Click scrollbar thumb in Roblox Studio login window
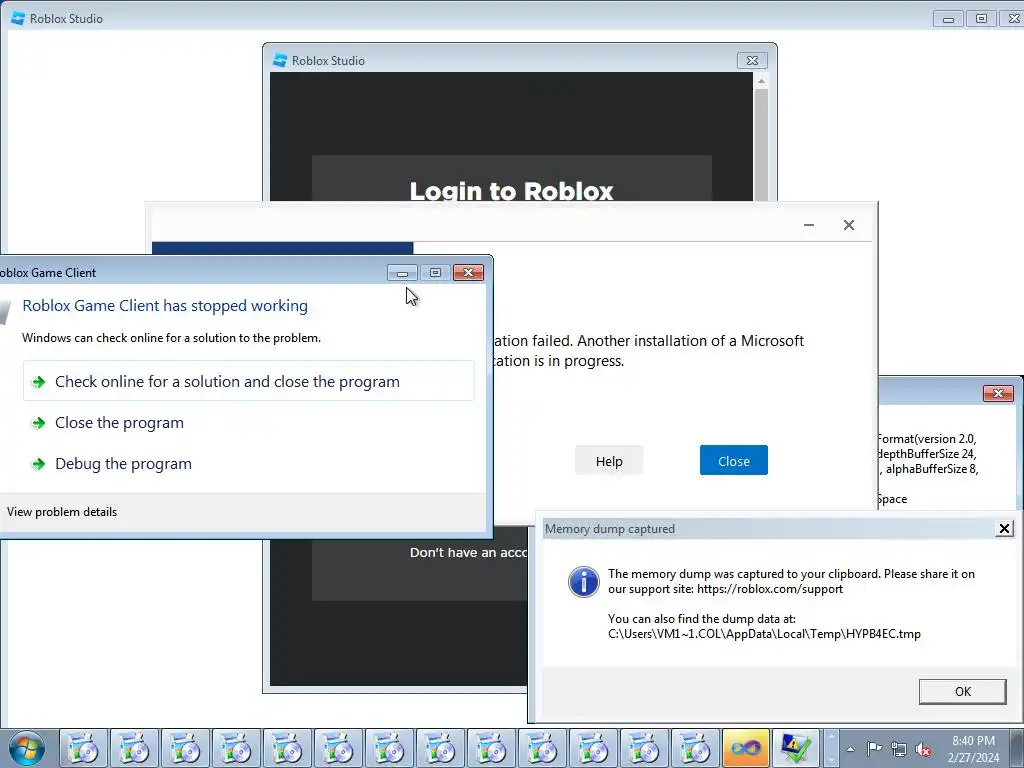The image size is (1024, 768). pos(761,144)
